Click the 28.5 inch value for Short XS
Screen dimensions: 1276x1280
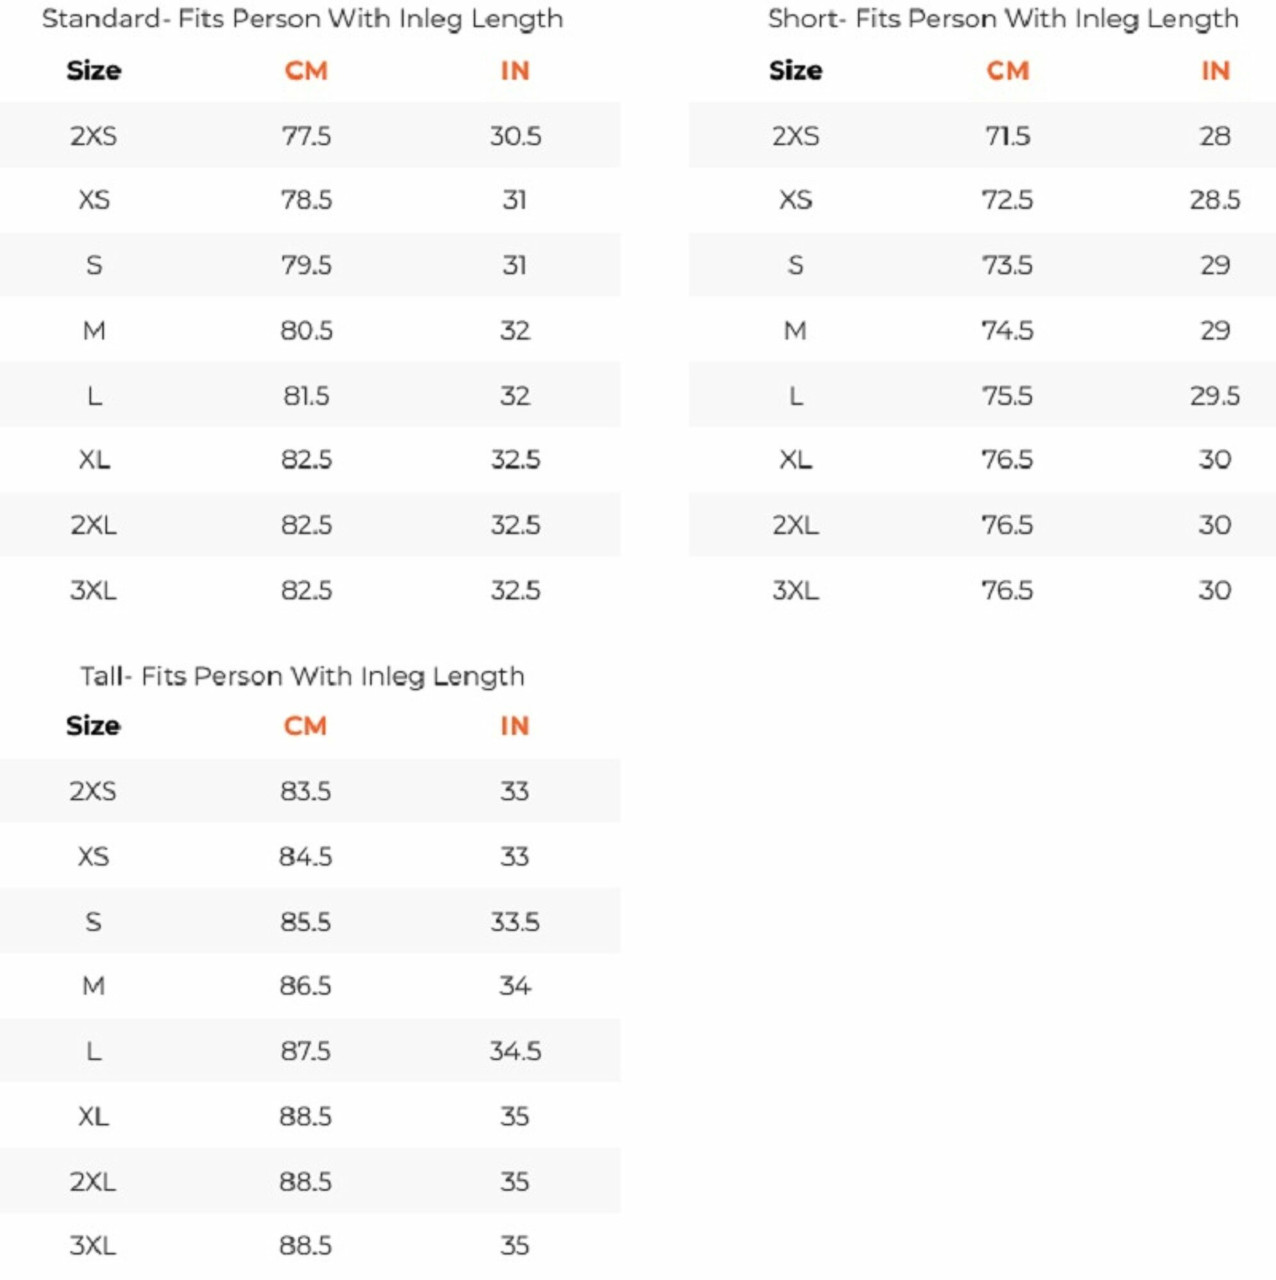point(1215,200)
